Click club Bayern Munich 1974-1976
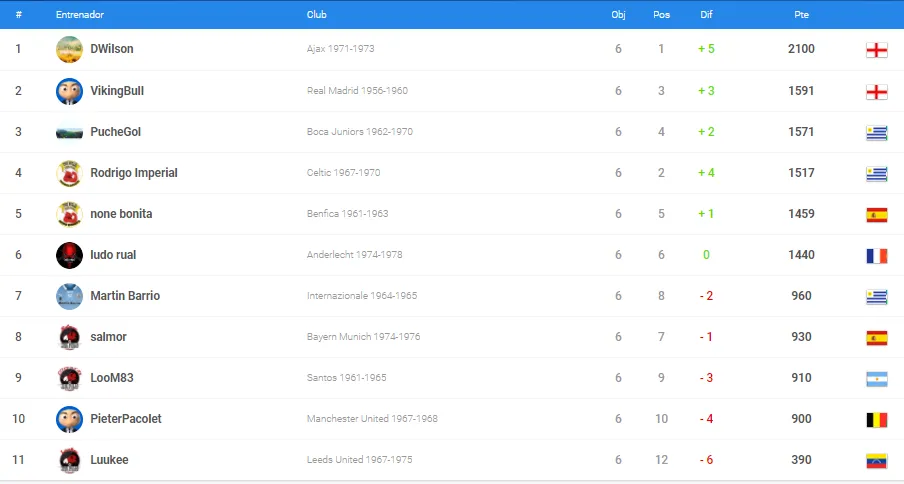 click(x=363, y=336)
